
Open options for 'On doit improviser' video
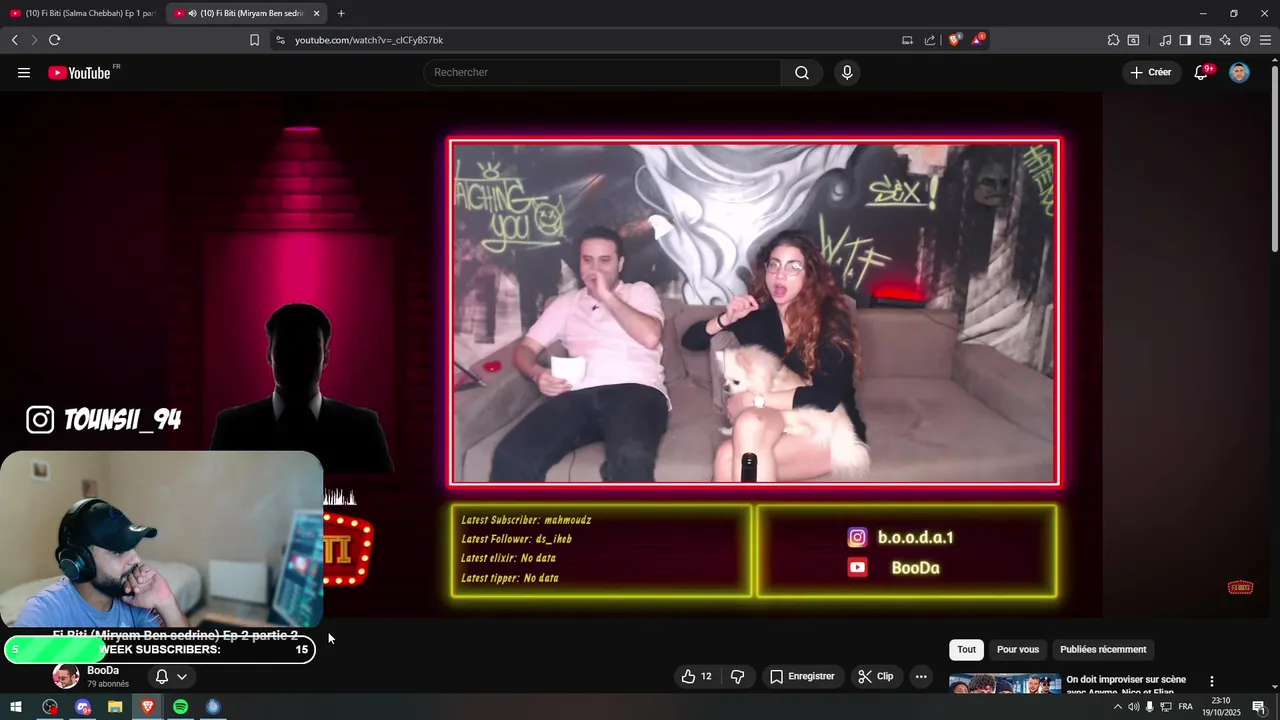click(x=1211, y=681)
